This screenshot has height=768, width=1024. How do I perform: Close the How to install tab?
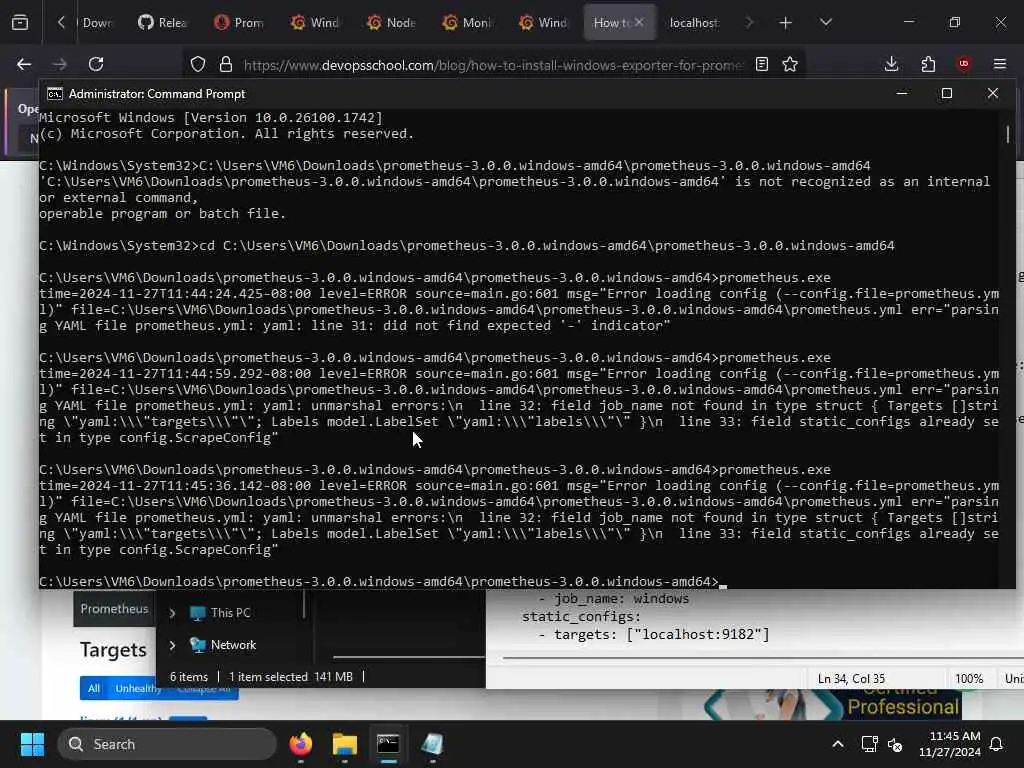click(x=639, y=22)
